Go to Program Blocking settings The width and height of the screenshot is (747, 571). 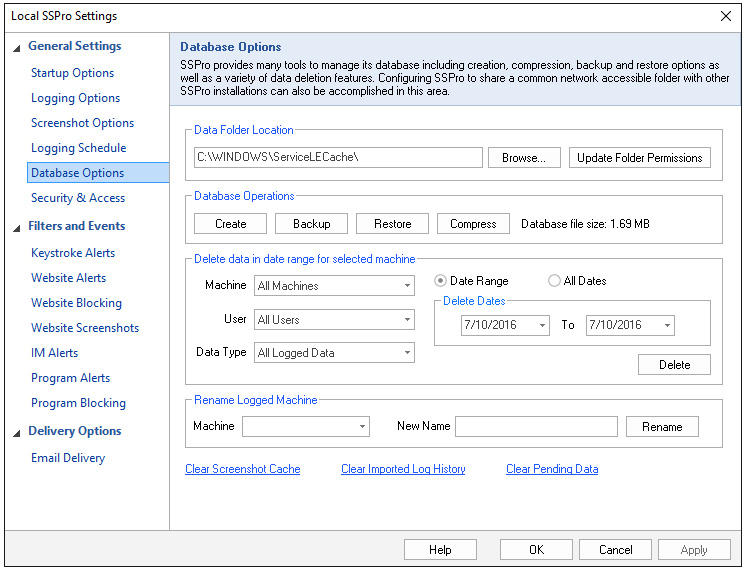click(78, 403)
